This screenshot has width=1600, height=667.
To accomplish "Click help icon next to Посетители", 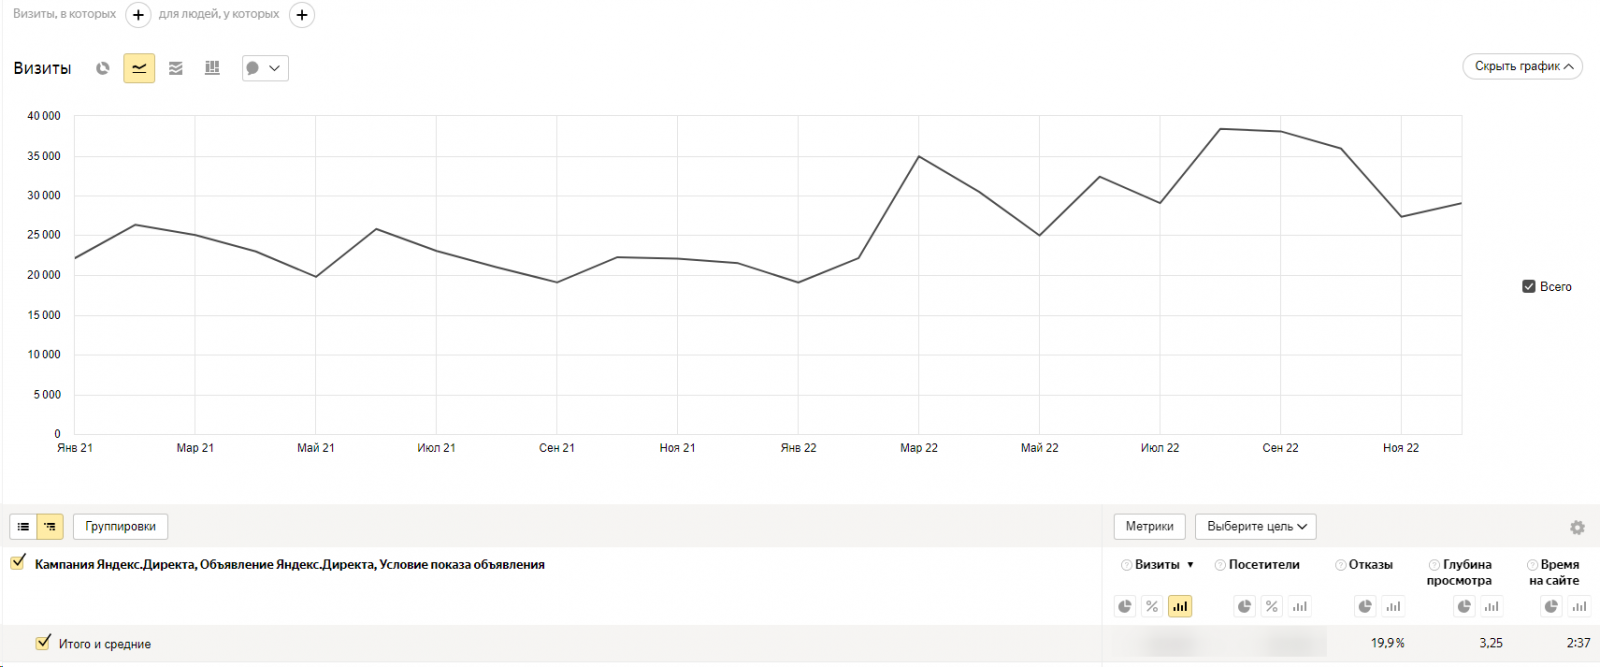I will 1220,565.
